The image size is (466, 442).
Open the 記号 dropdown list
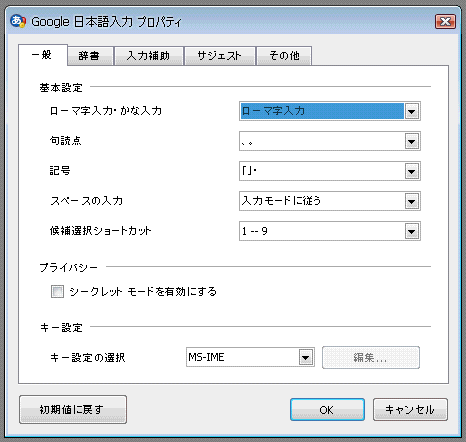coord(330,171)
